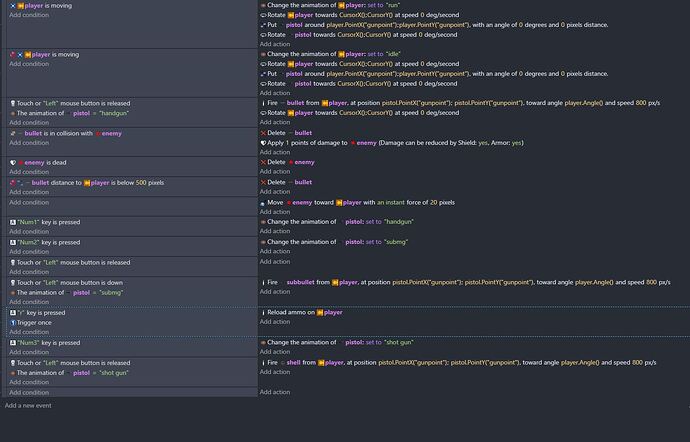Select the action setting pistol animation to "submg"

tap(340, 242)
